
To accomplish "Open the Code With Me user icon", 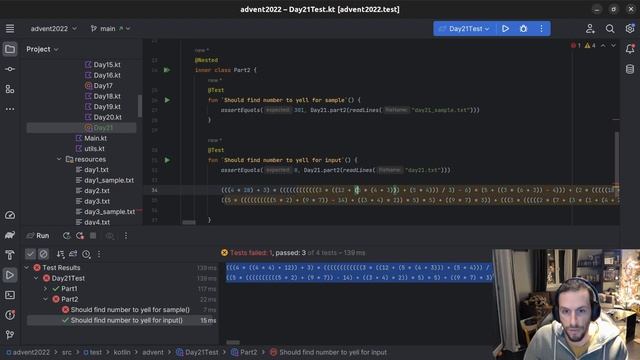I will tap(590, 29).
